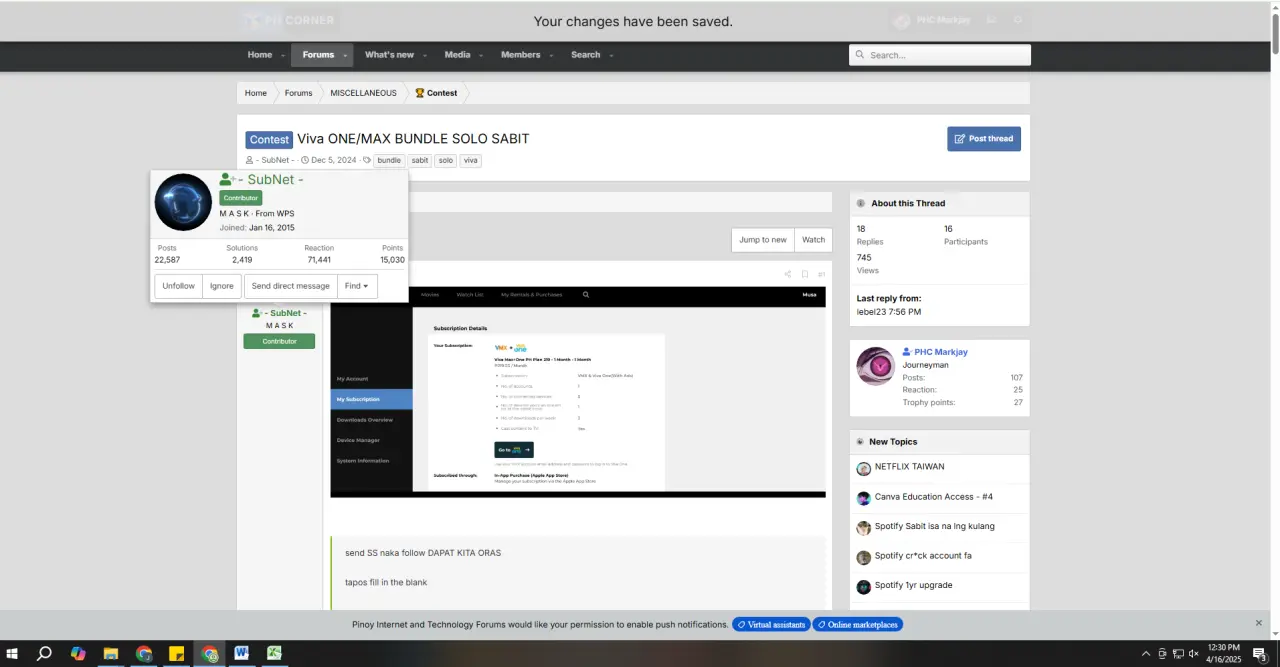1280x667 pixels.
Task: Click the Ignore button in the user card
Action: pos(222,286)
